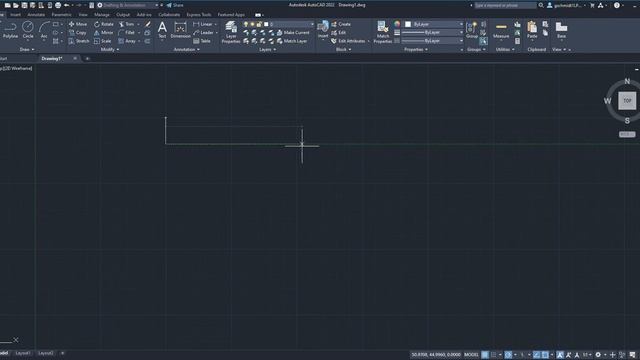Add a new drawing tab with plus
Screen dimensions: 640x360
[x=87, y=59]
